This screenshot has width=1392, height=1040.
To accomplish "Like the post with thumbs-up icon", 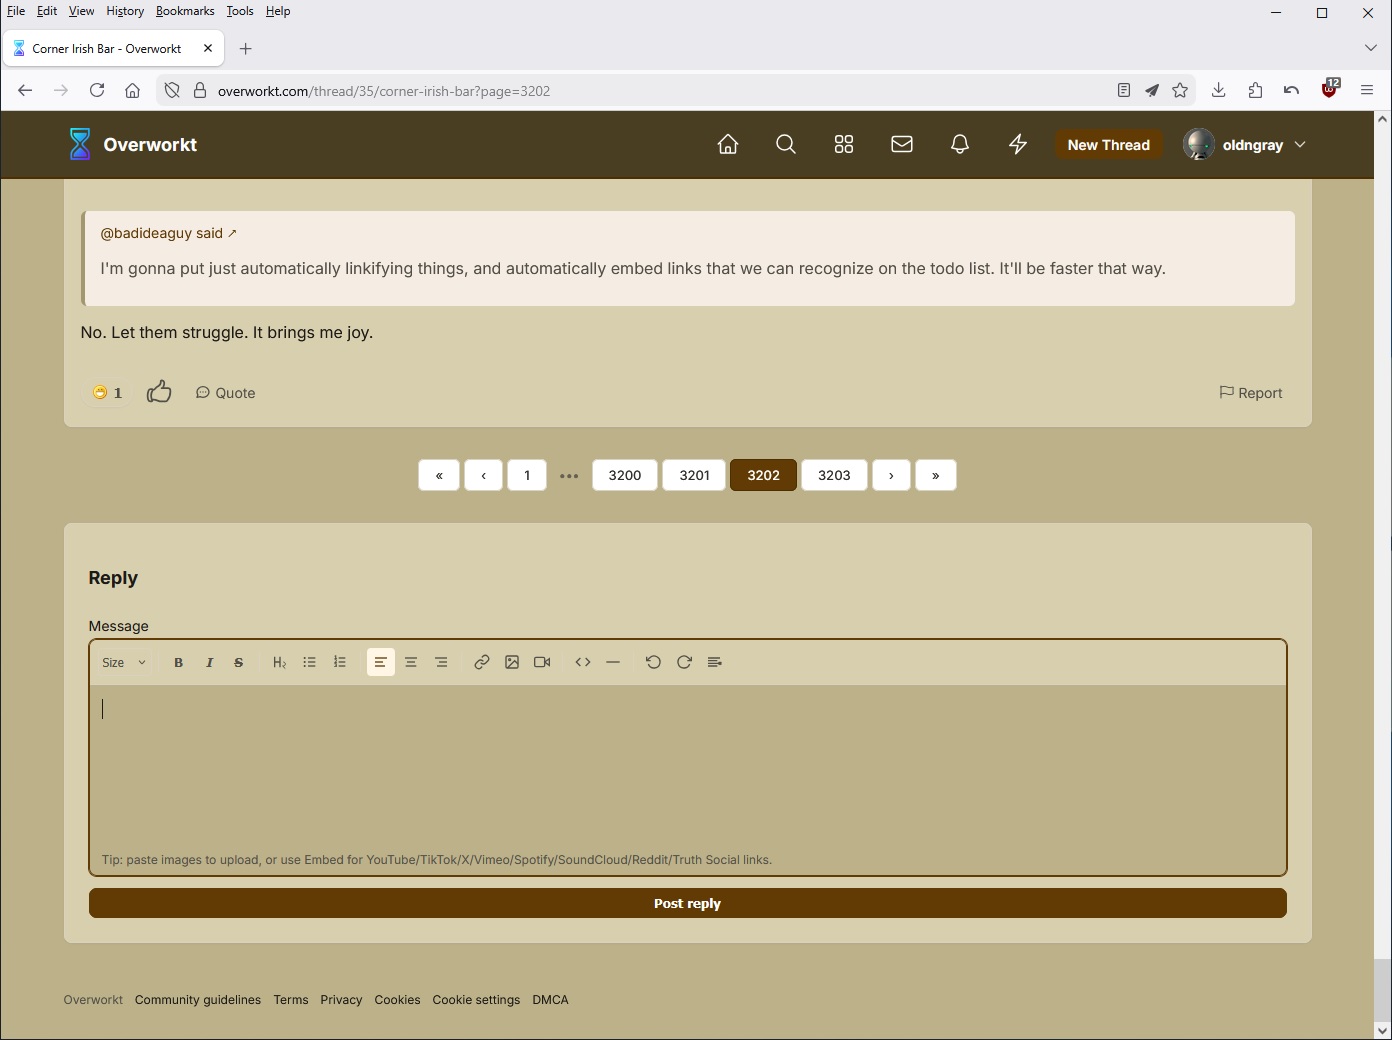I will pos(159,392).
